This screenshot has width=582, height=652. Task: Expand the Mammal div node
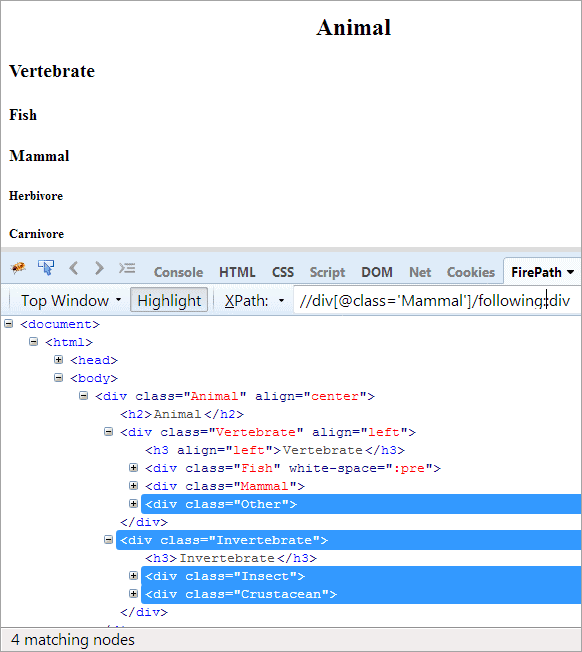(x=133, y=486)
